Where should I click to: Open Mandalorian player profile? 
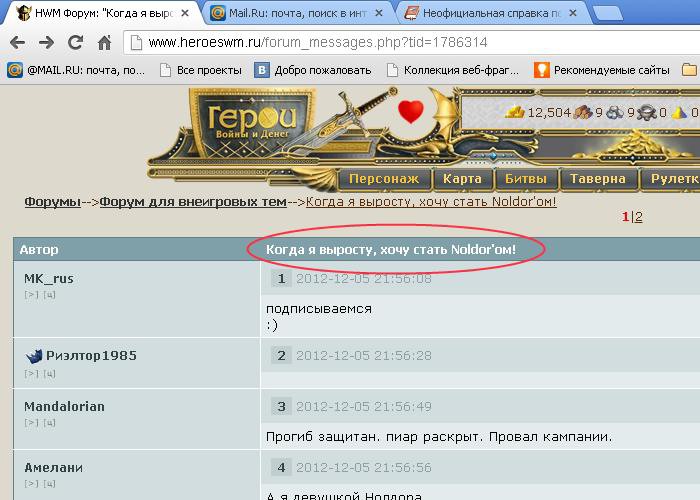64,407
